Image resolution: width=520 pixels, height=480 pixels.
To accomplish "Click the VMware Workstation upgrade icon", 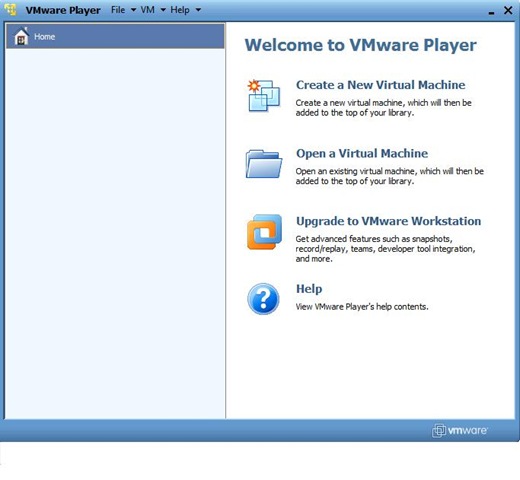I will pos(264,232).
